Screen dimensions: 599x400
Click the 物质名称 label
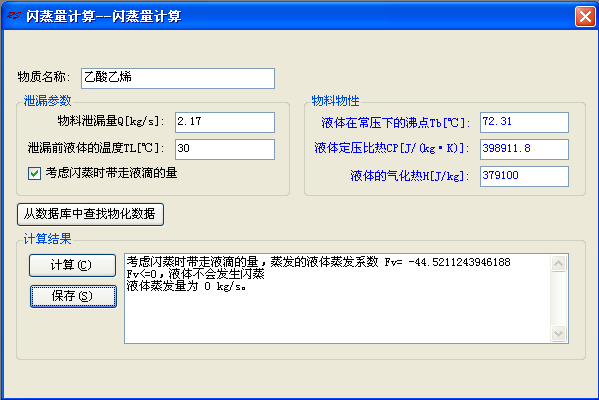(44, 77)
